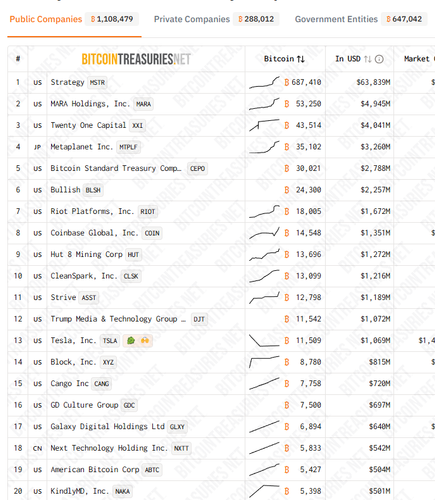The width and height of the screenshot is (435, 500).
Task: Open the MARA Holdings, Inc. link
Action: 90,104
